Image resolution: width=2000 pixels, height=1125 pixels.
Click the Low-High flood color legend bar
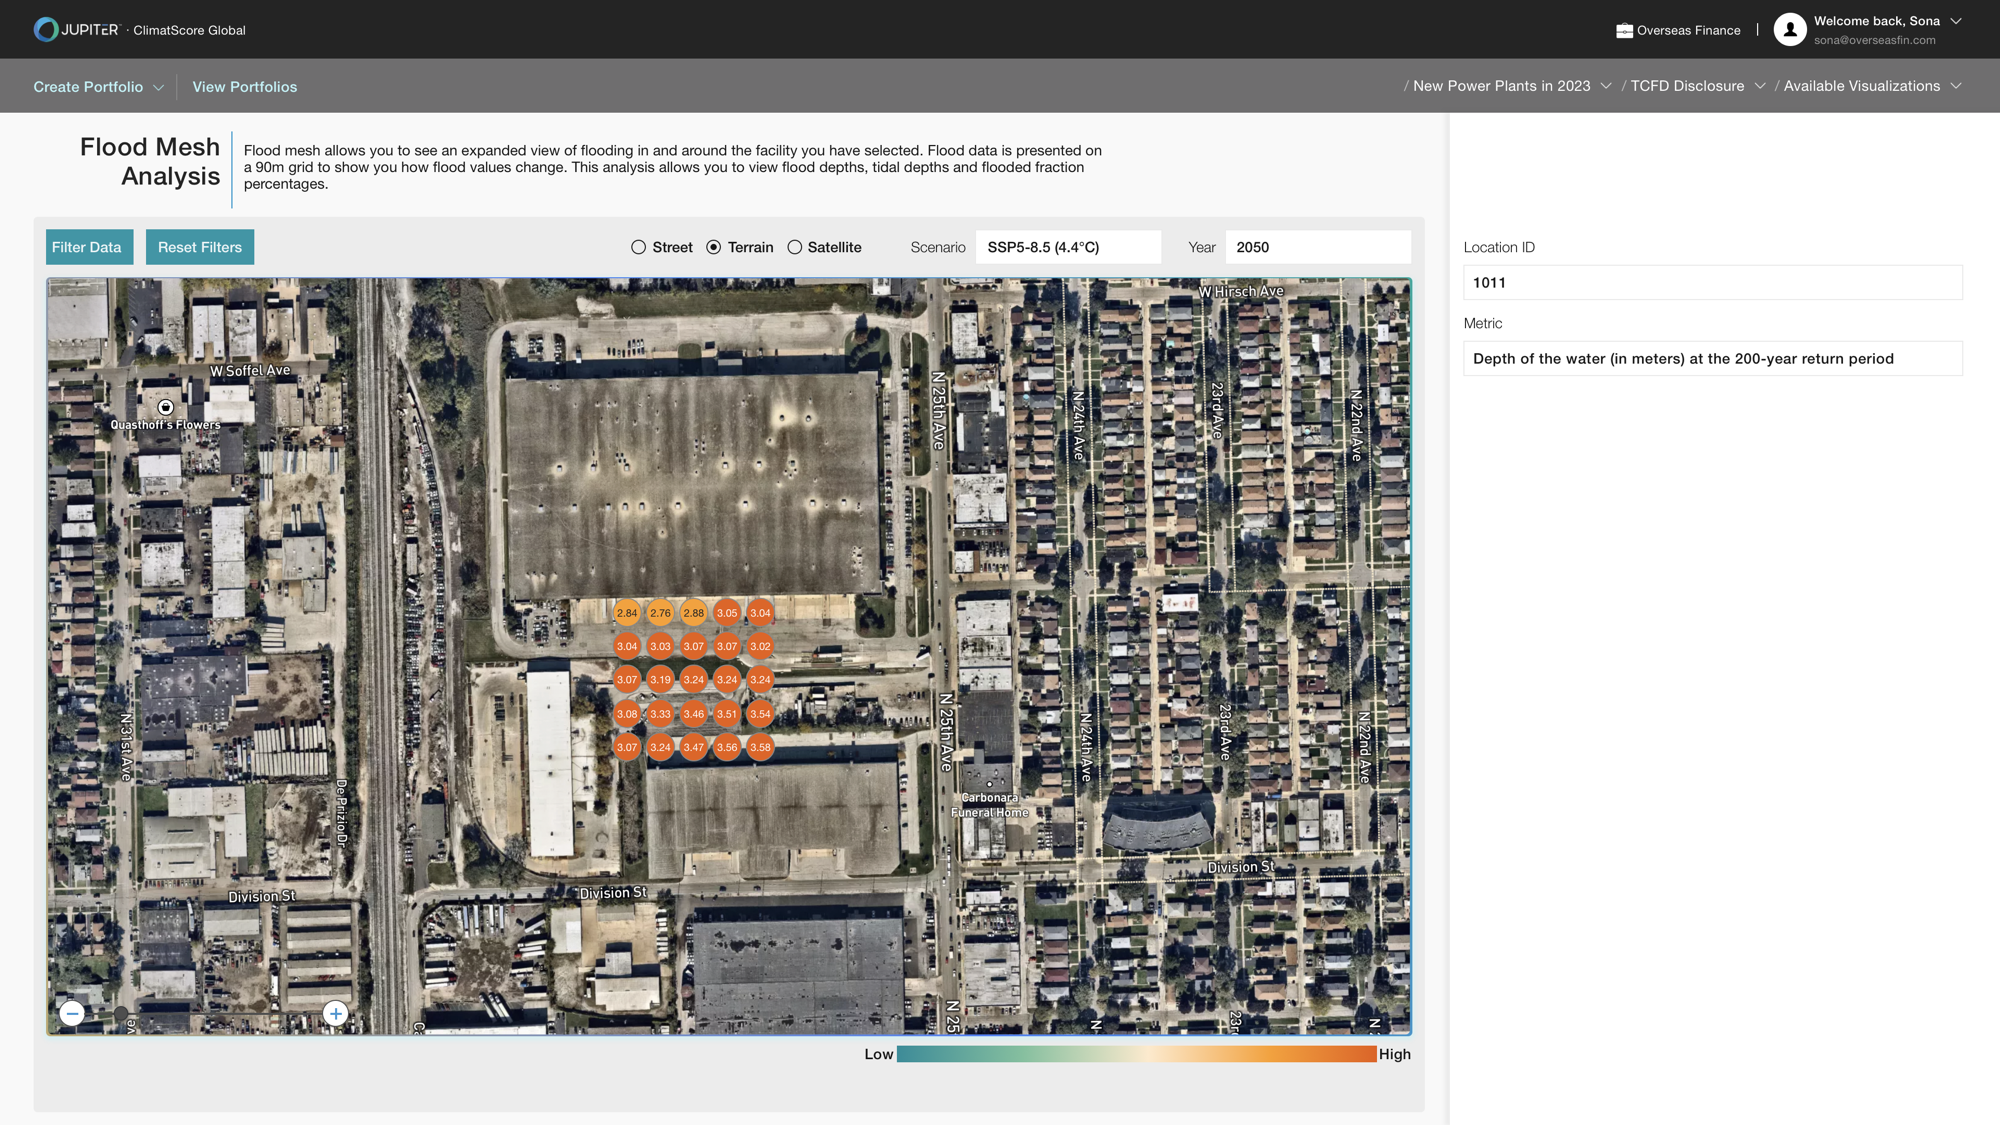pyautogui.click(x=1137, y=1054)
